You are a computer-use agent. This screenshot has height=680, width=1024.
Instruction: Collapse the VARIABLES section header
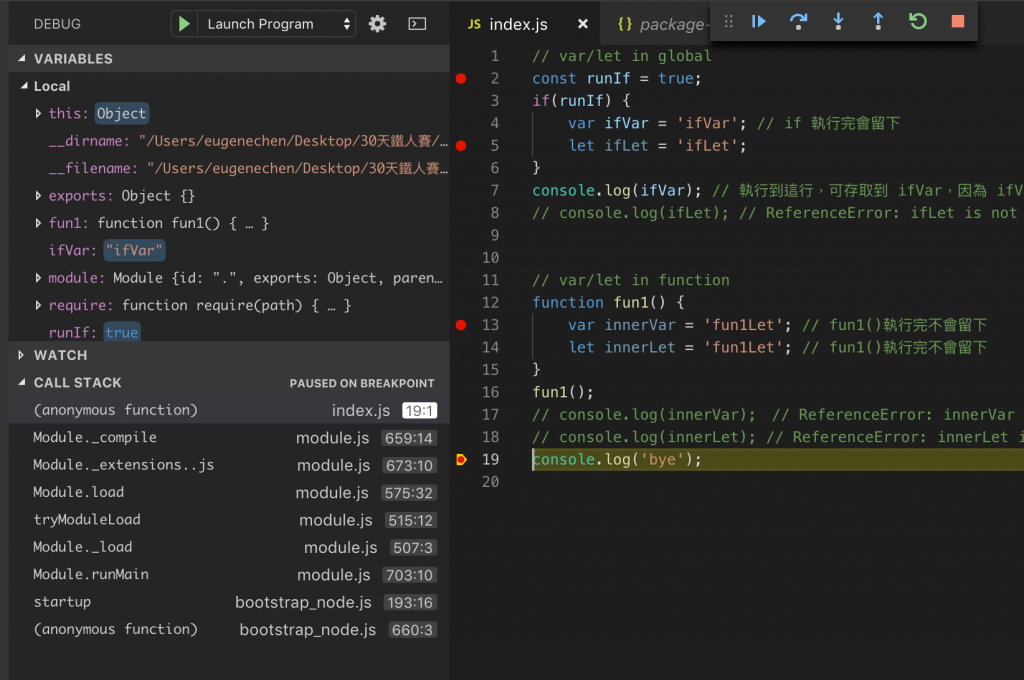(73, 59)
